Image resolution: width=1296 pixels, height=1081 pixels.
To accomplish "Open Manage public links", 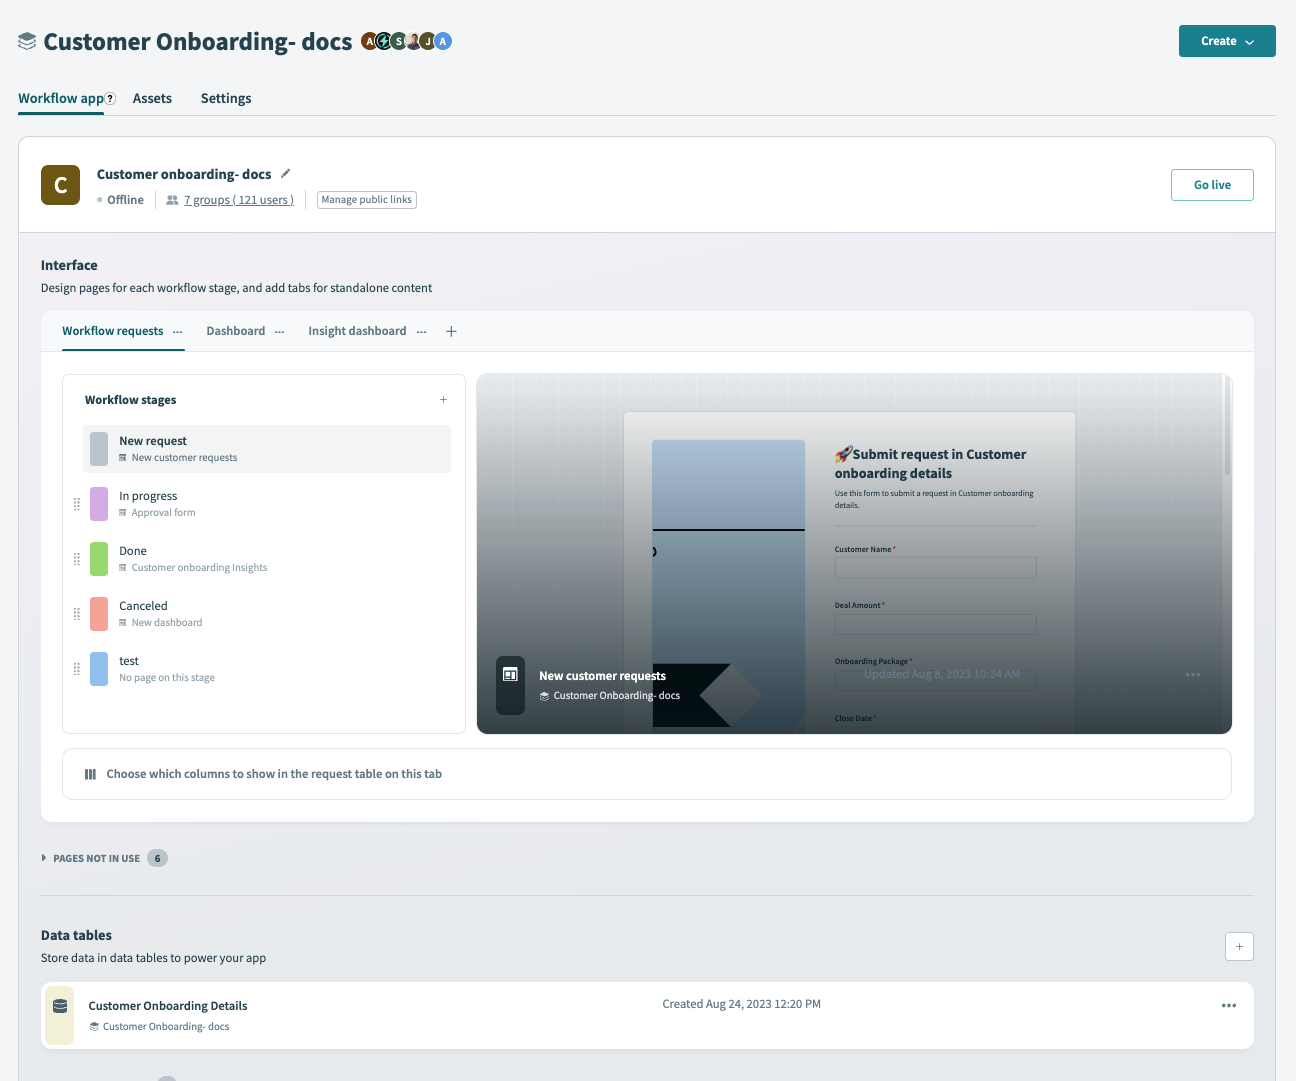I will point(367,200).
